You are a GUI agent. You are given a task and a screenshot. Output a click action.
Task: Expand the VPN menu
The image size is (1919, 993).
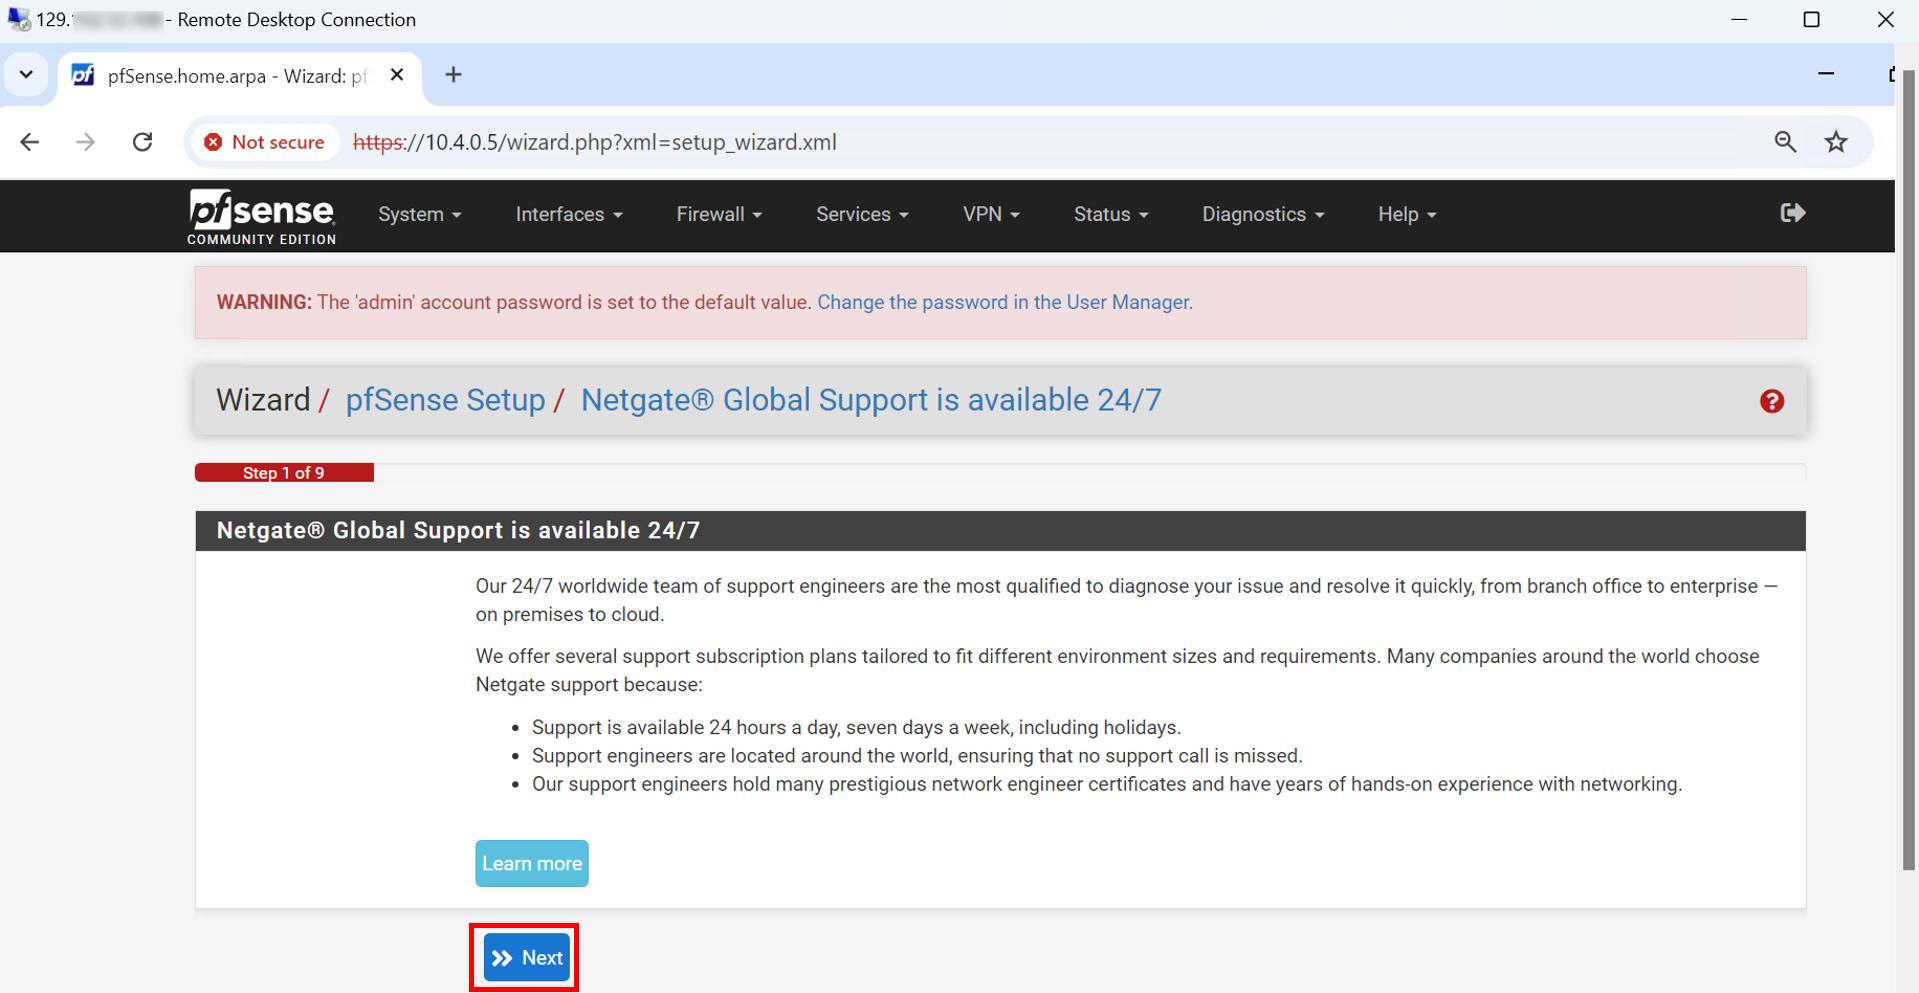click(991, 214)
